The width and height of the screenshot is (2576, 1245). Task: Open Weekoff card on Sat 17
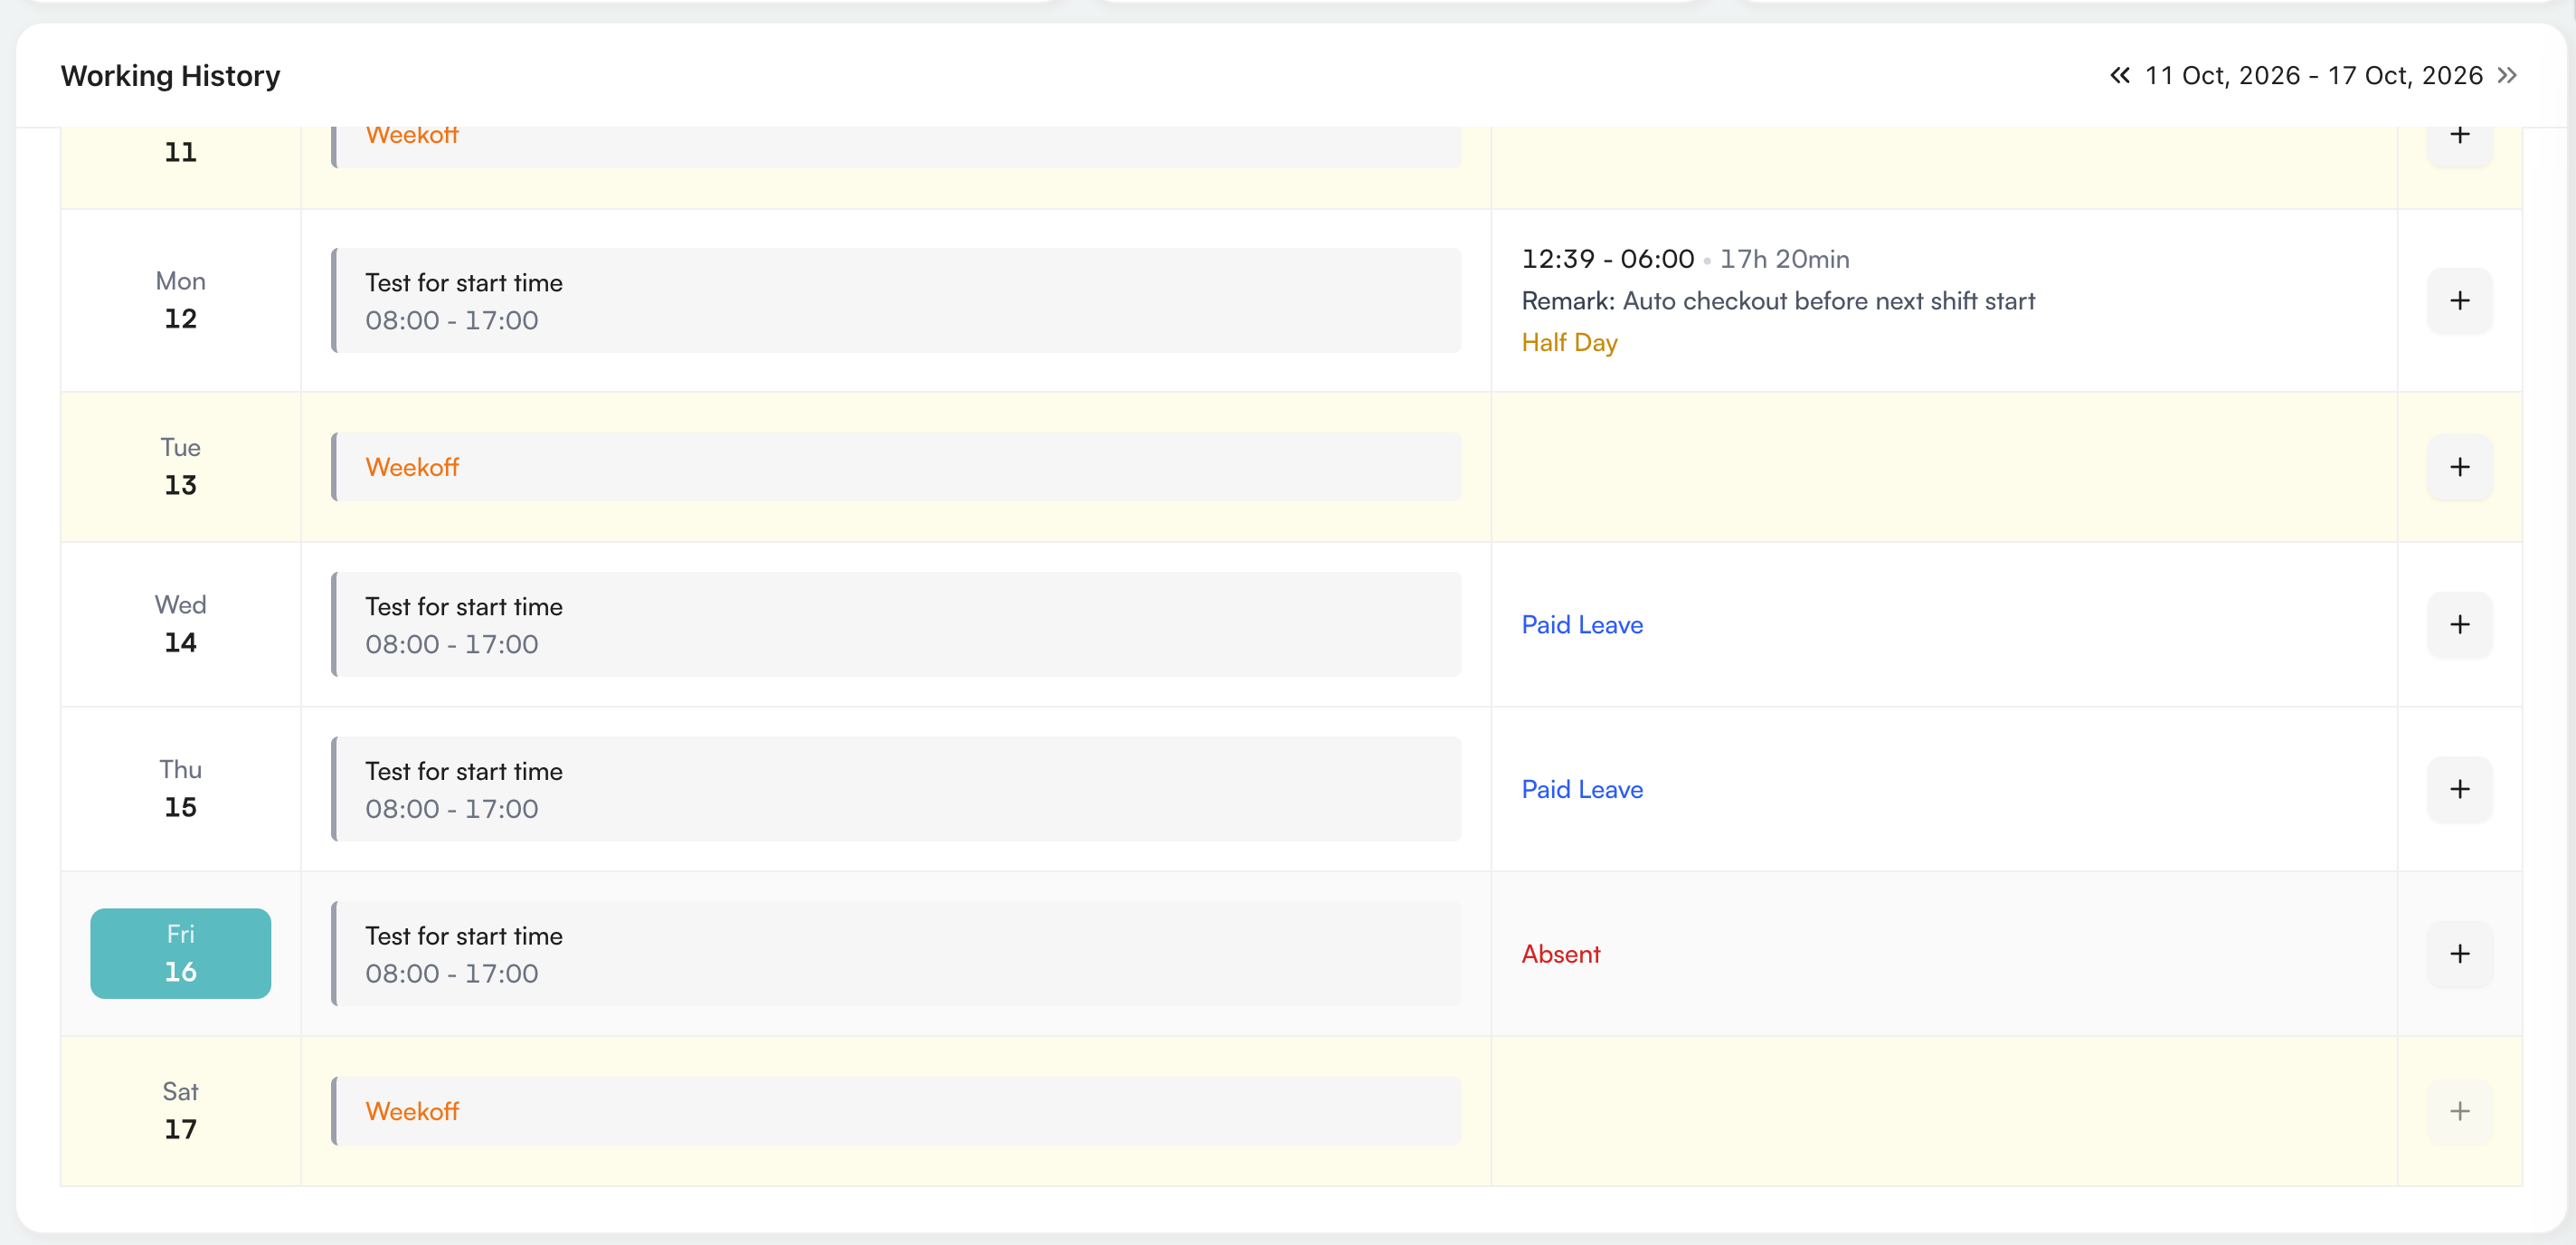coord(896,1111)
